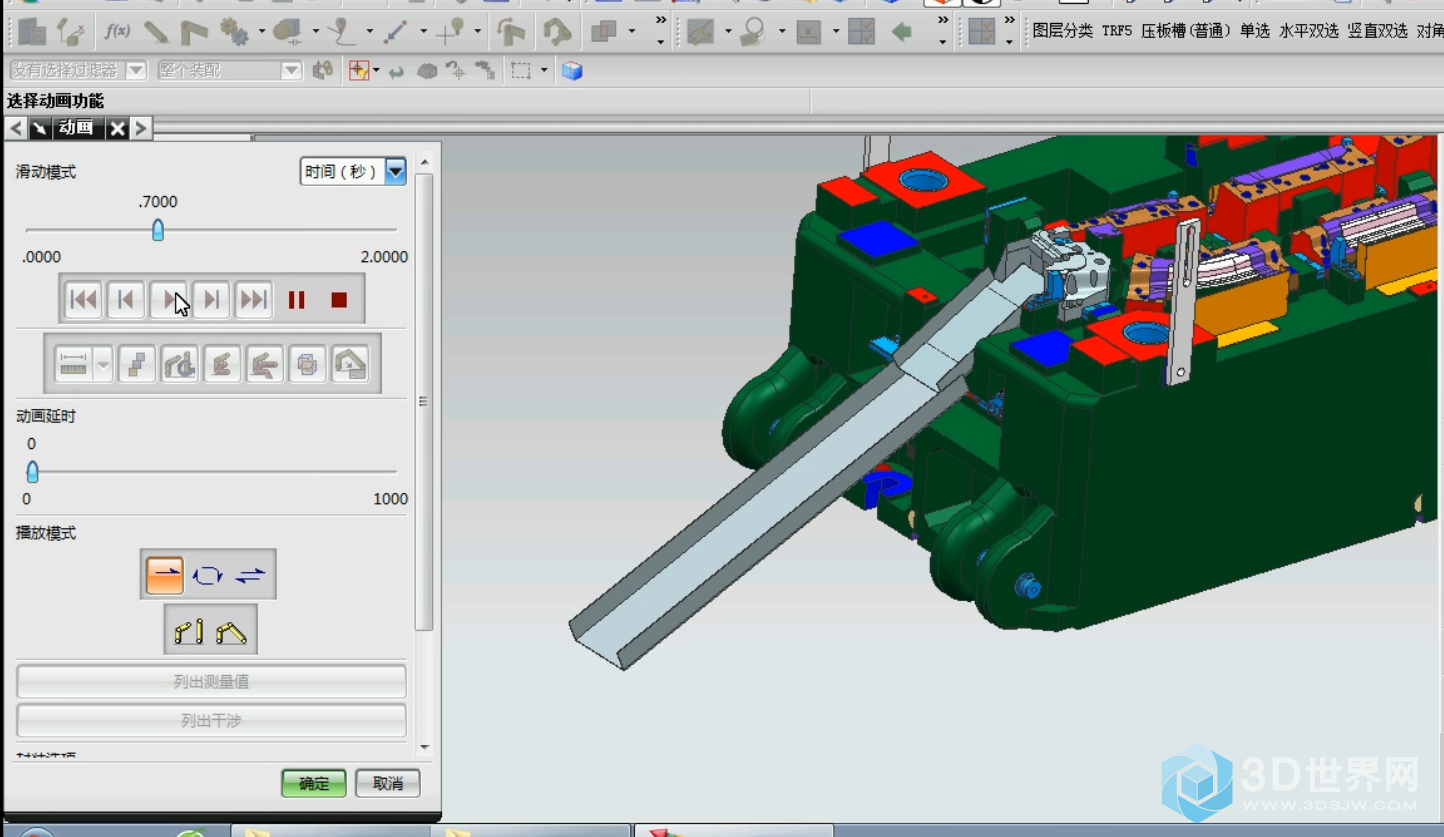Click the four-pane layout grid icon
Viewport: 1444px width, 837px height.
pos(861,32)
